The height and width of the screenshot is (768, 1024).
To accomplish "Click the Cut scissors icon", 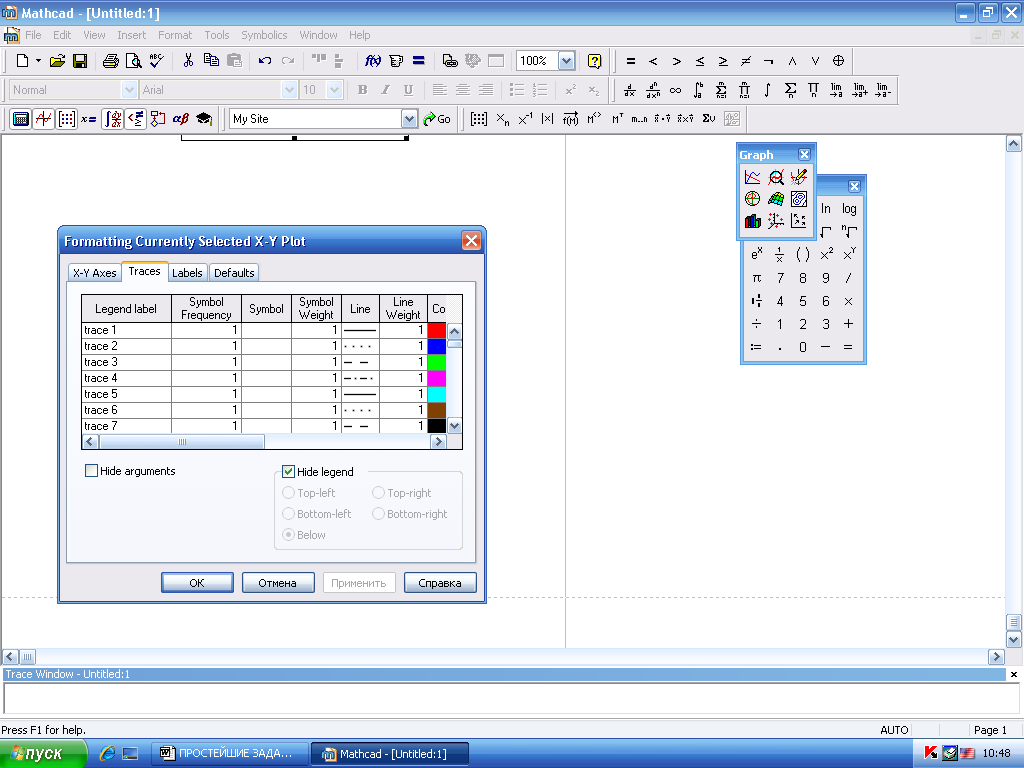I will point(188,61).
